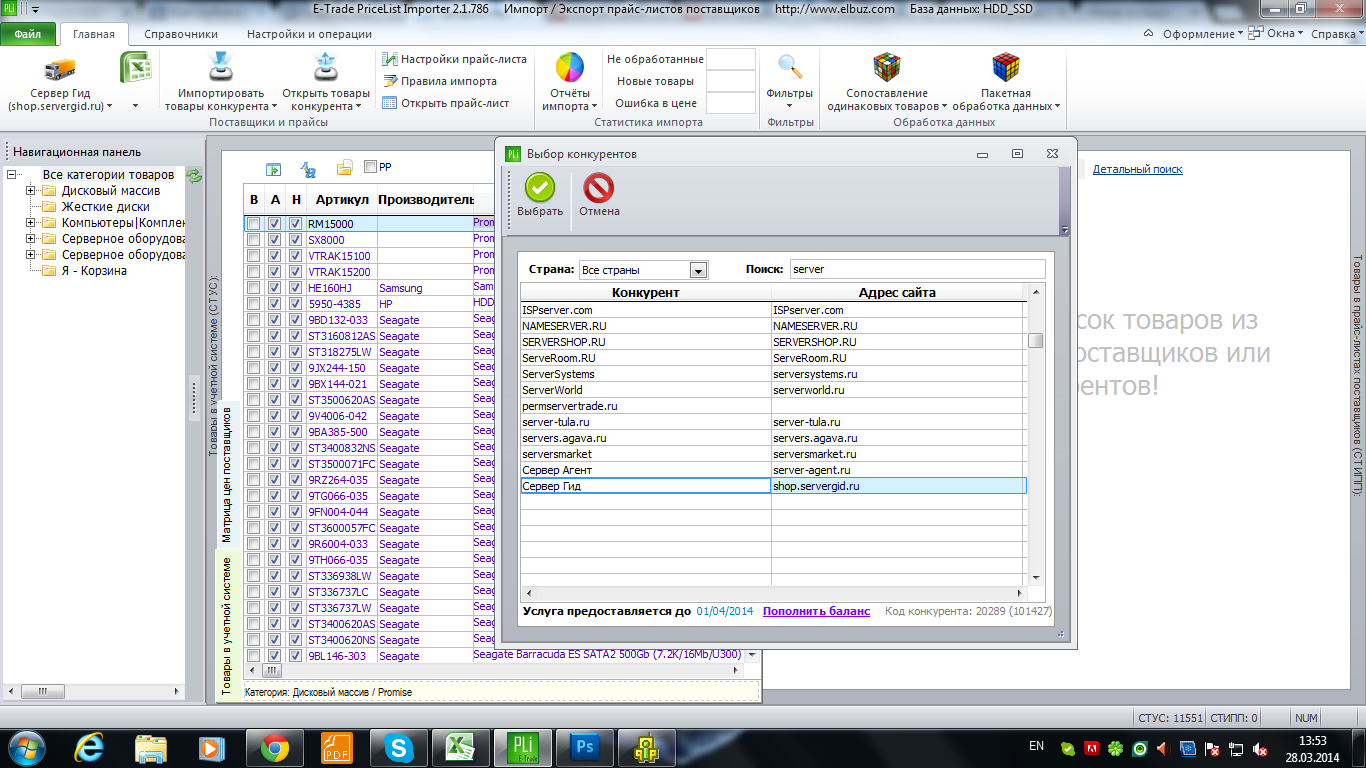This screenshot has height=768, width=1366.
Task: Switch to the Справочники ribbon tab
Action: [x=181, y=34]
